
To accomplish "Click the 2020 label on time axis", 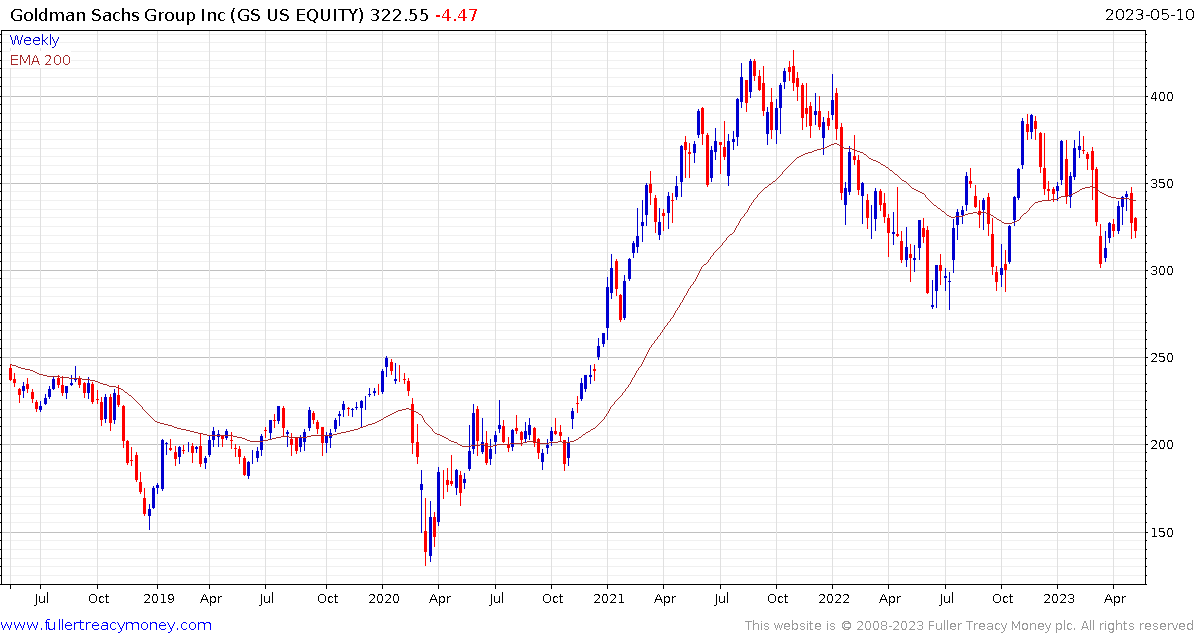I will [x=383, y=600].
